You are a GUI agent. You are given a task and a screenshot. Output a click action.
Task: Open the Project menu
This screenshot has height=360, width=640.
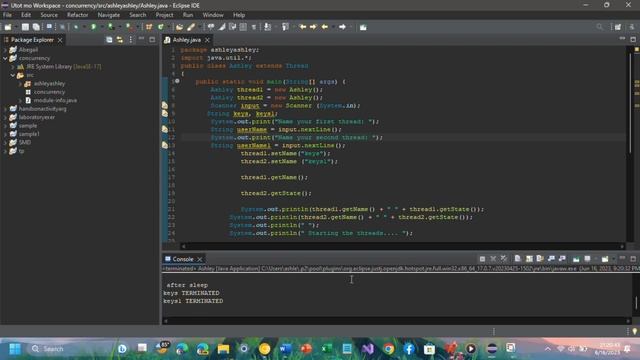(x=164, y=15)
